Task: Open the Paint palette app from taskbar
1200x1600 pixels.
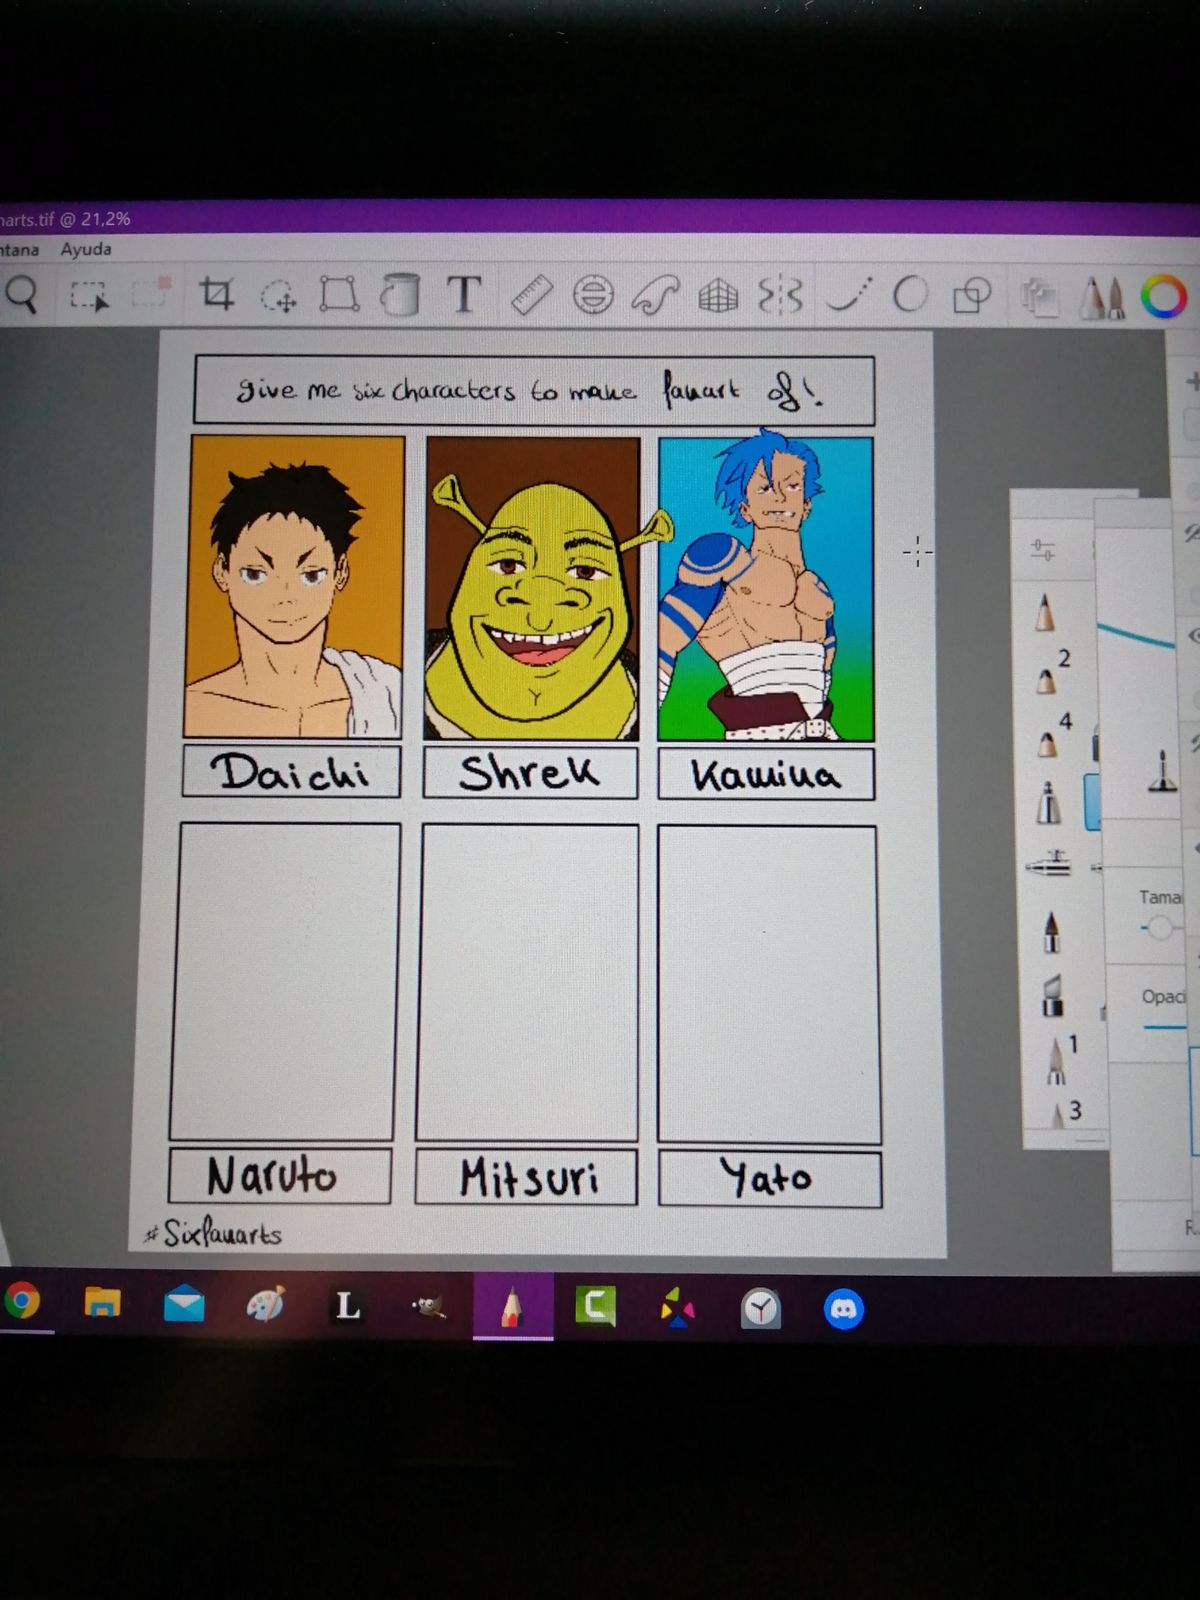Action: tap(265, 1305)
